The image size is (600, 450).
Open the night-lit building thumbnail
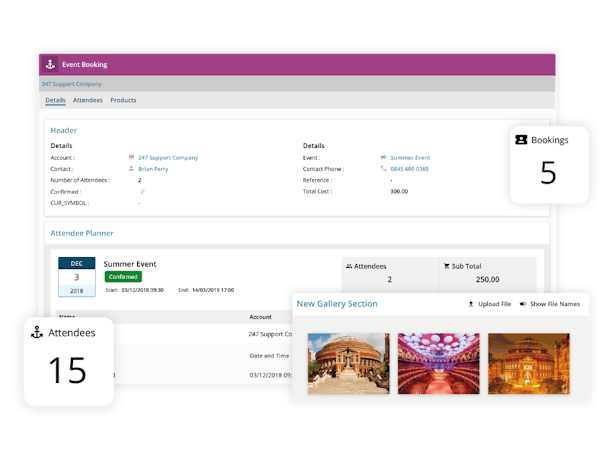pos(529,363)
